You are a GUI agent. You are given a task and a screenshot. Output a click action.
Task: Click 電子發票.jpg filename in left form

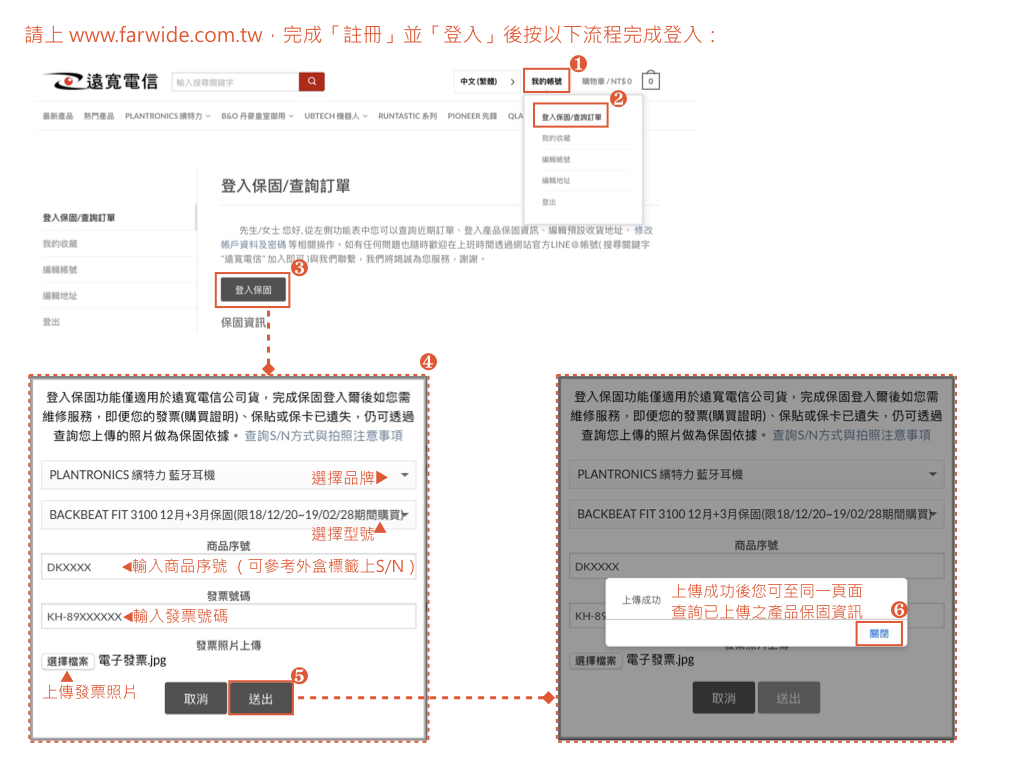133,661
